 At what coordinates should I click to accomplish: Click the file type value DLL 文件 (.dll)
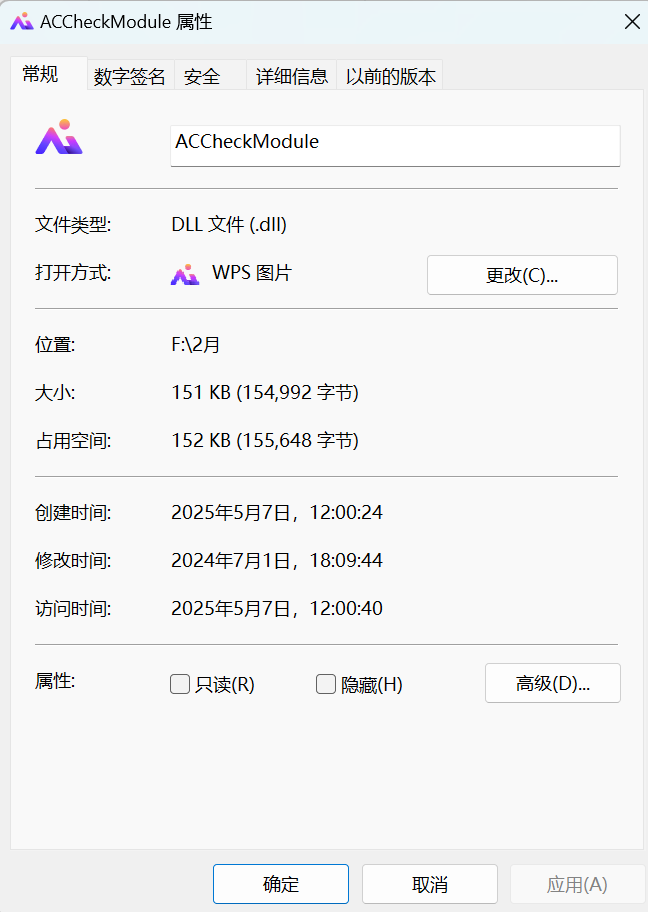point(229,225)
